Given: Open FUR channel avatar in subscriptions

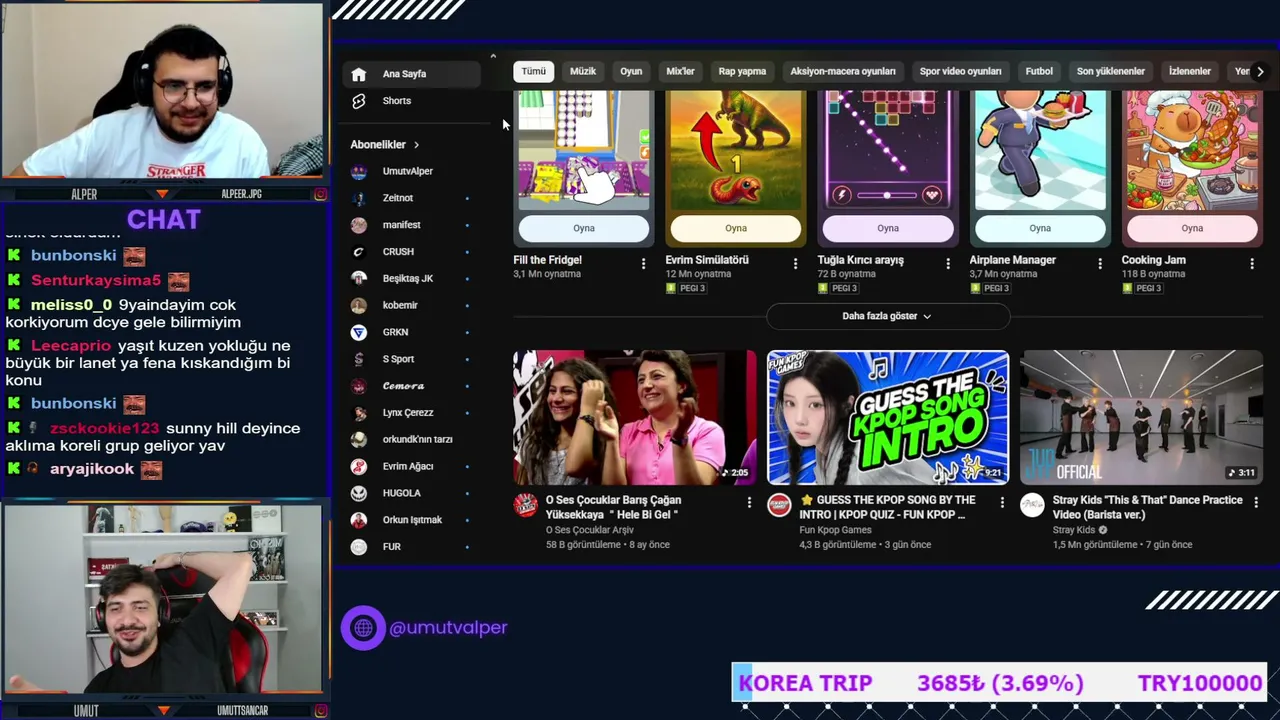Looking at the screenshot, I should (x=359, y=547).
